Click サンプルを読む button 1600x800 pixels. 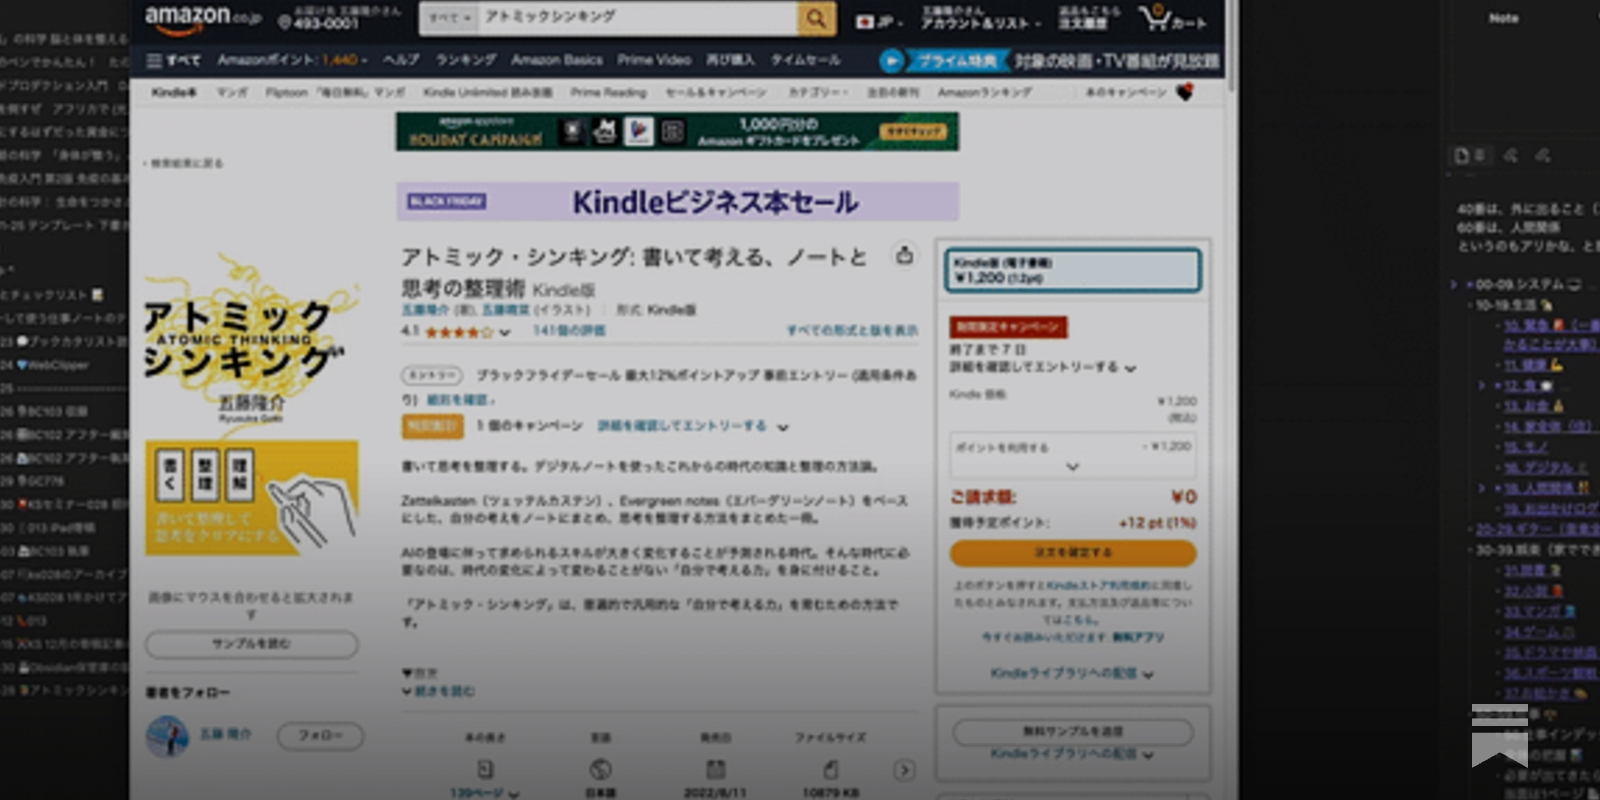point(251,644)
